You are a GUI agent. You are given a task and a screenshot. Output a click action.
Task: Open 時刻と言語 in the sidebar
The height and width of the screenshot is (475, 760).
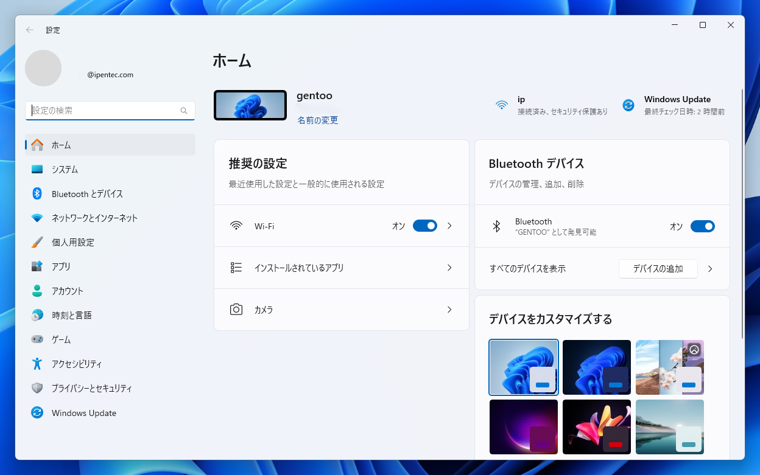(110, 315)
